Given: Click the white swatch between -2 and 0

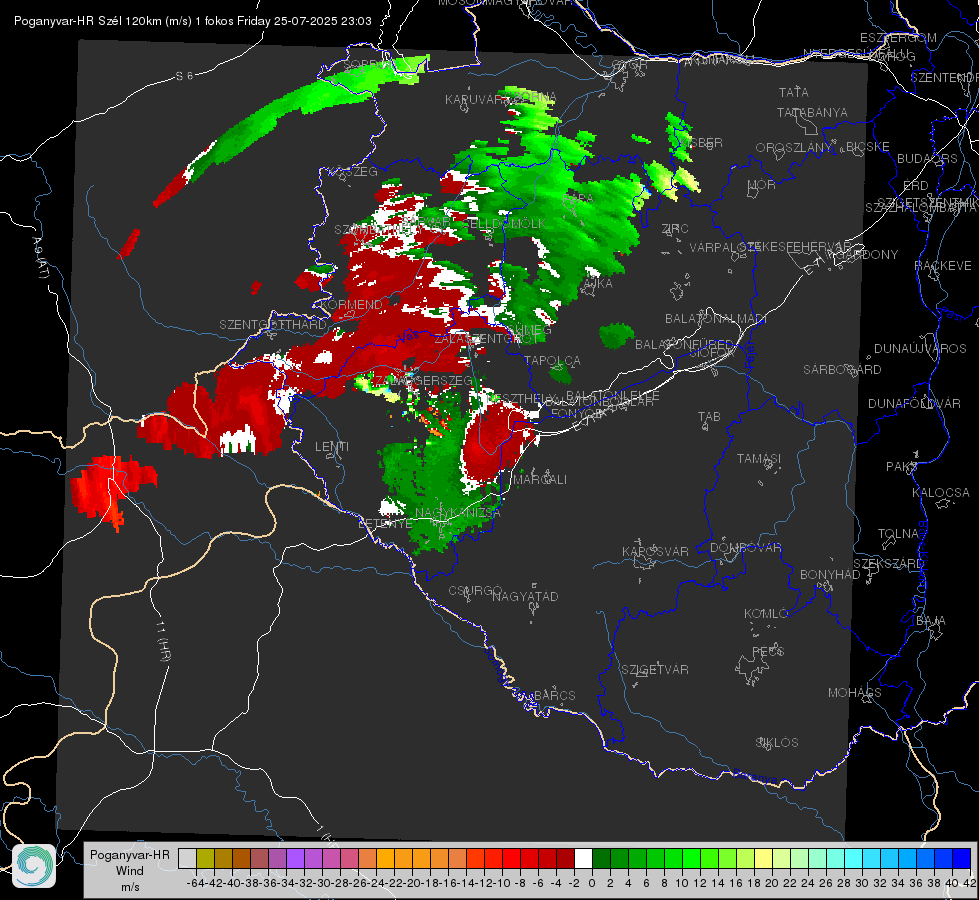Looking at the screenshot, I should (x=583, y=858).
